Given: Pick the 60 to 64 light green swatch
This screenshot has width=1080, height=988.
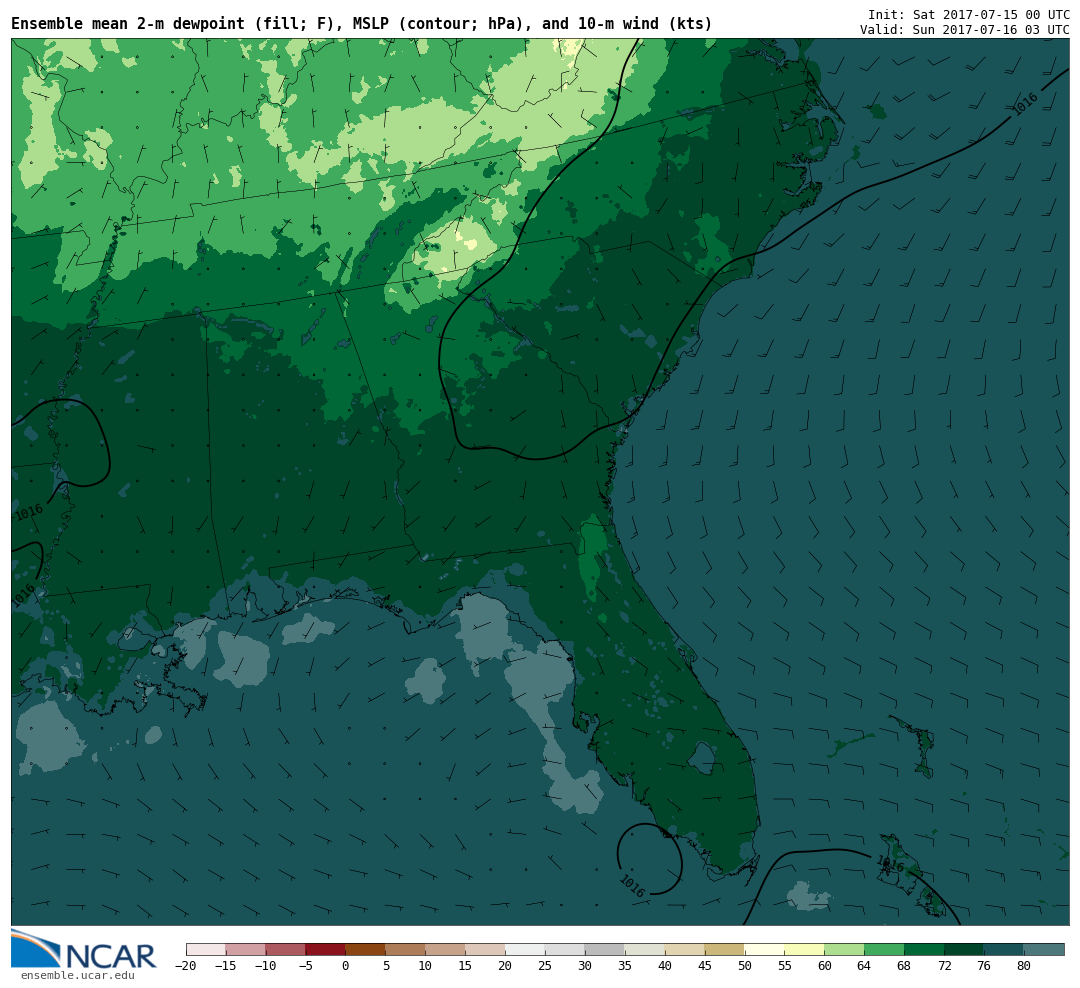Looking at the screenshot, I should [845, 949].
